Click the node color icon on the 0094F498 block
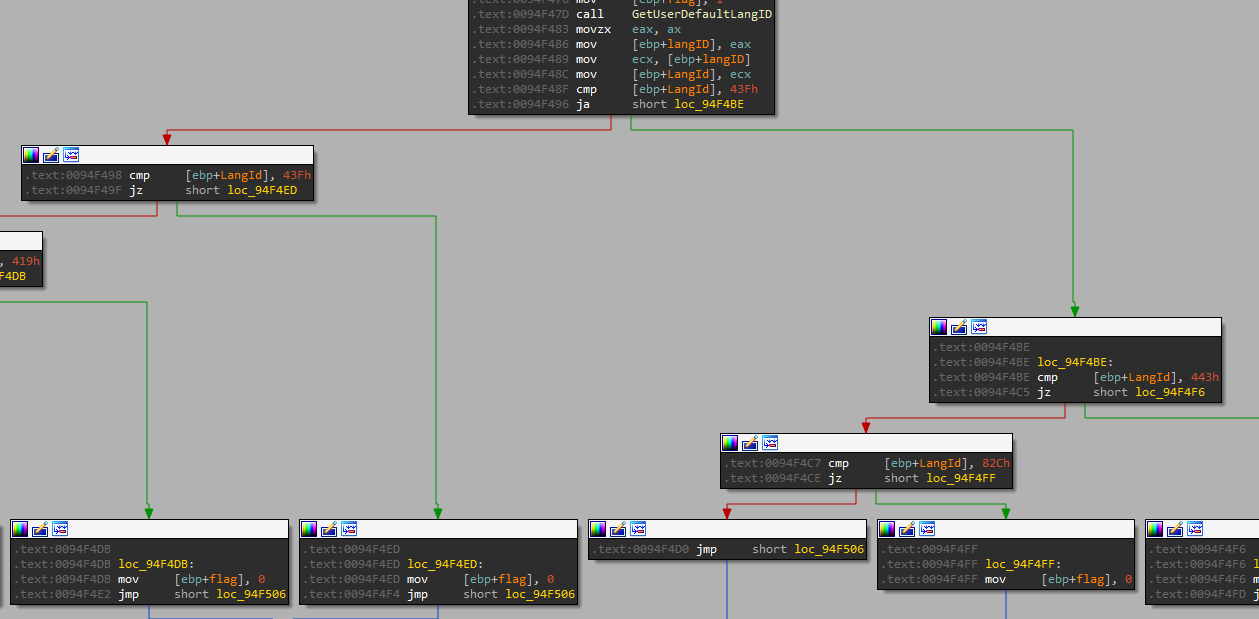Viewport: 1259px width, 619px height. tap(31, 155)
